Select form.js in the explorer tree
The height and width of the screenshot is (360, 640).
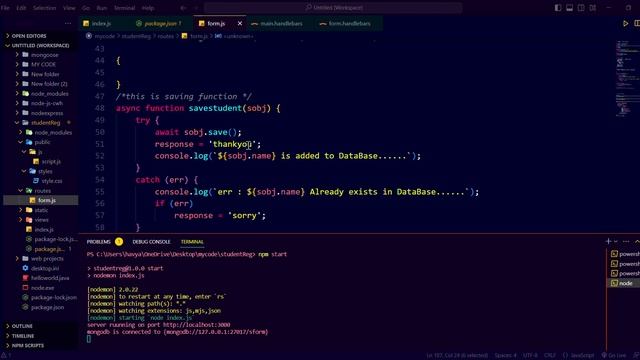[x=41, y=200]
